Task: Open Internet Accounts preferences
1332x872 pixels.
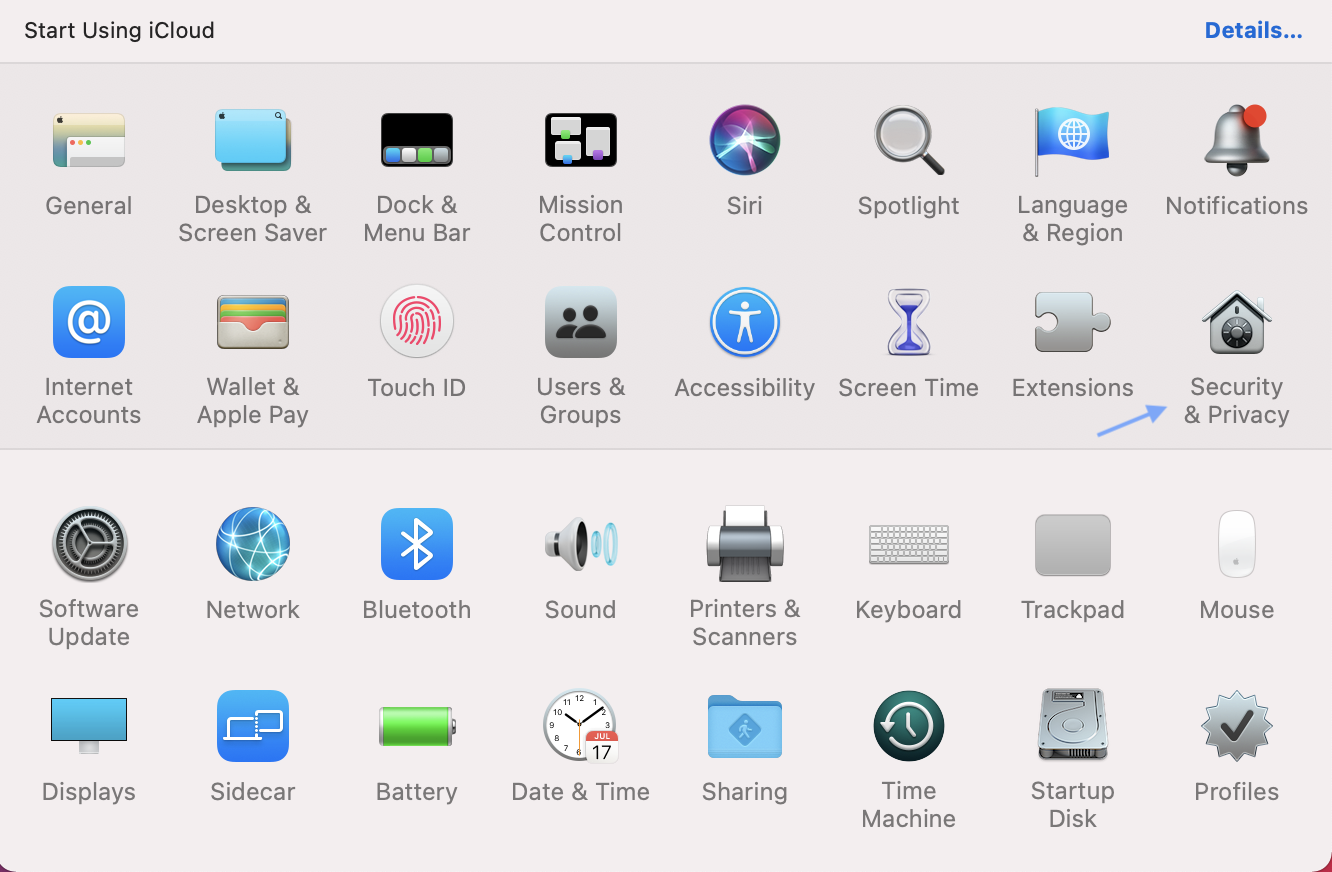Action: coord(89,322)
